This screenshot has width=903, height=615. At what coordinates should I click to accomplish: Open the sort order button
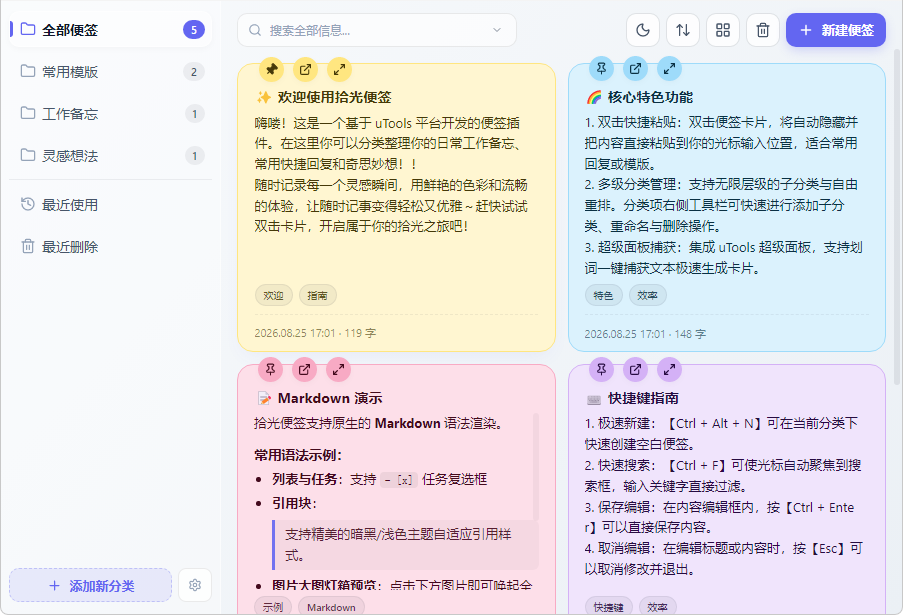pos(683,30)
